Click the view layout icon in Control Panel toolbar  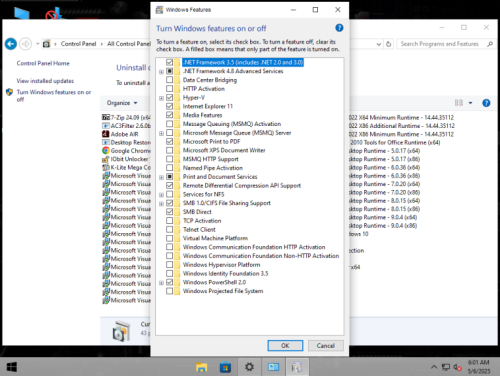(459, 103)
